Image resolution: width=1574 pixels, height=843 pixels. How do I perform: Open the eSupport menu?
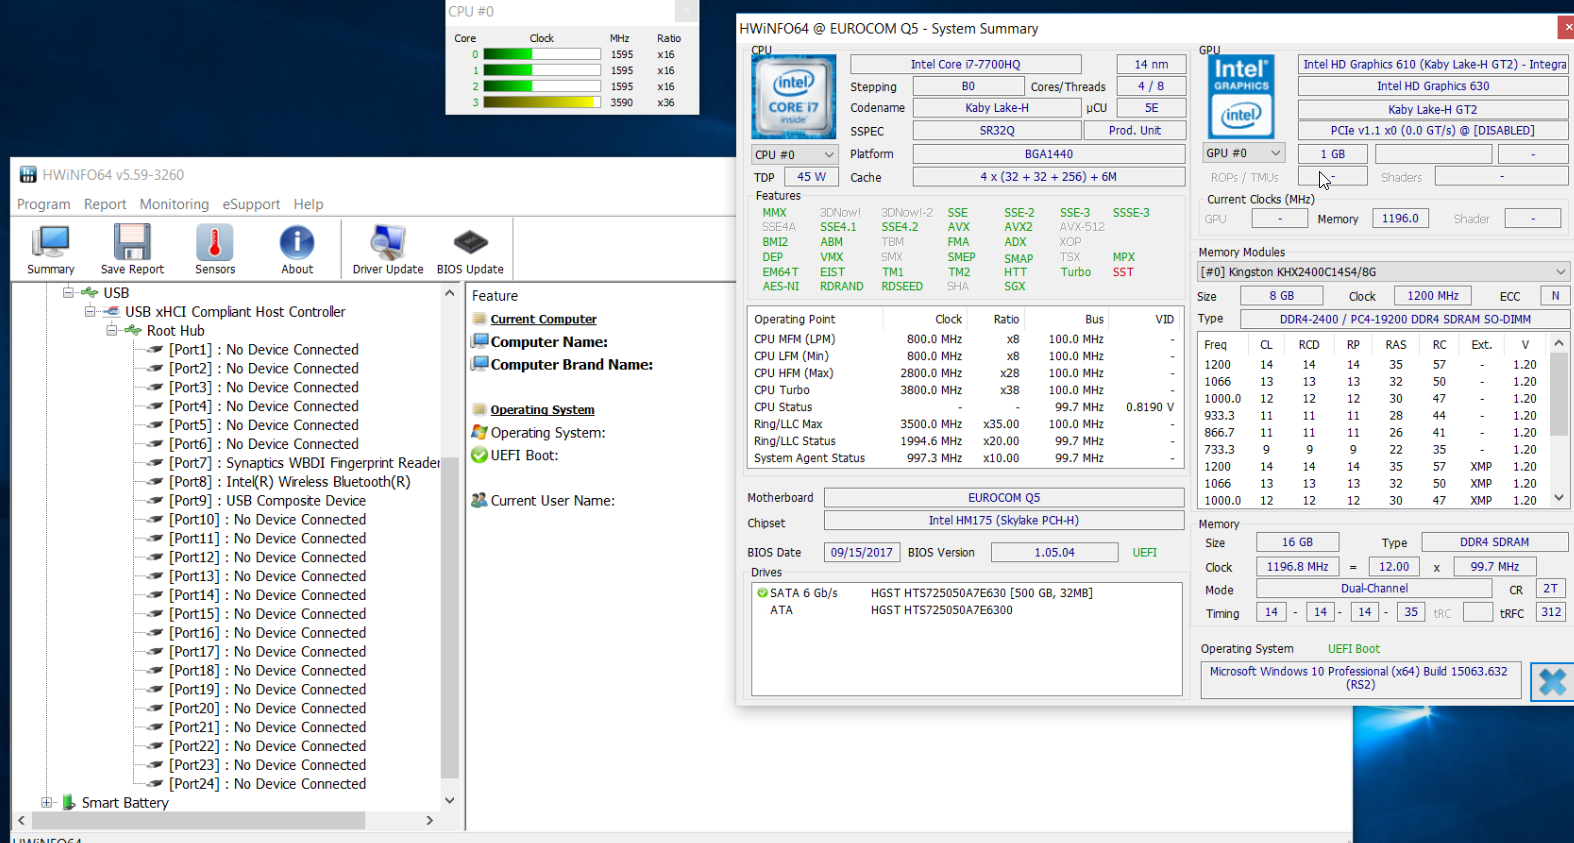251,204
